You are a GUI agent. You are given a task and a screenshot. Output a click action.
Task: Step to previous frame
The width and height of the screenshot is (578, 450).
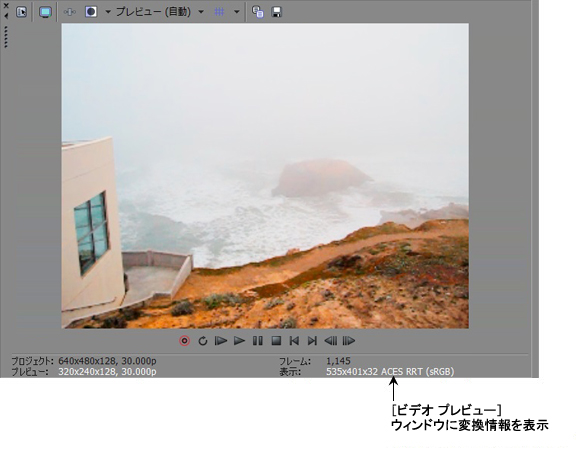click(x=330, y=341)
